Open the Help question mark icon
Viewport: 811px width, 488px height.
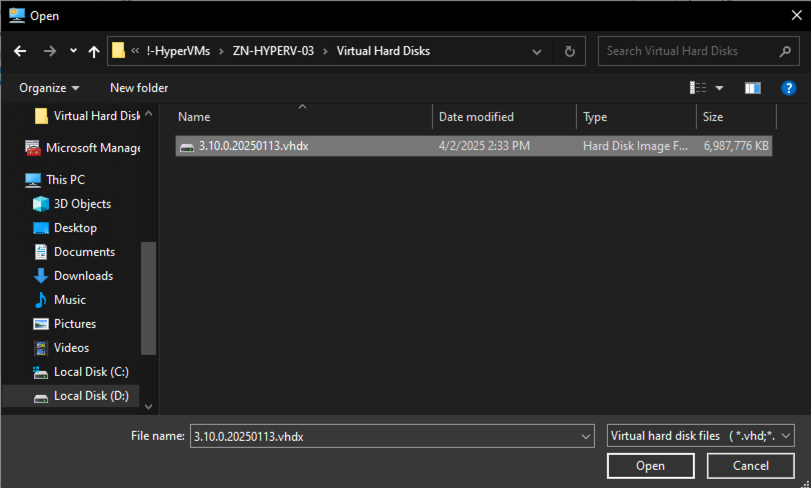point(788,88)
